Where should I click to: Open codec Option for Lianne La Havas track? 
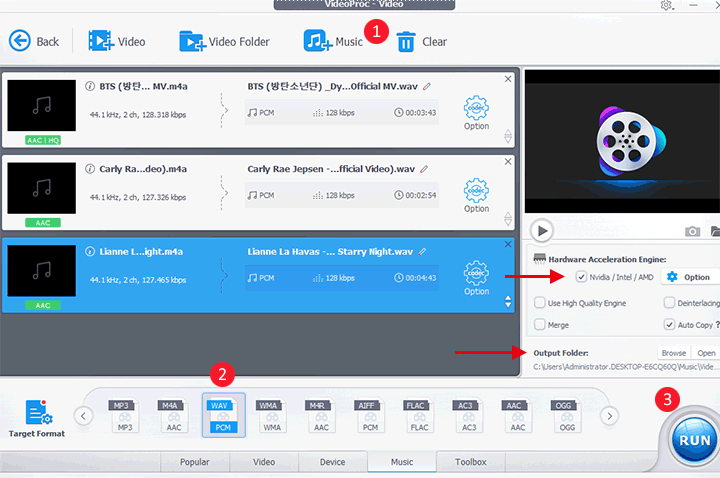tap(476, 278)
